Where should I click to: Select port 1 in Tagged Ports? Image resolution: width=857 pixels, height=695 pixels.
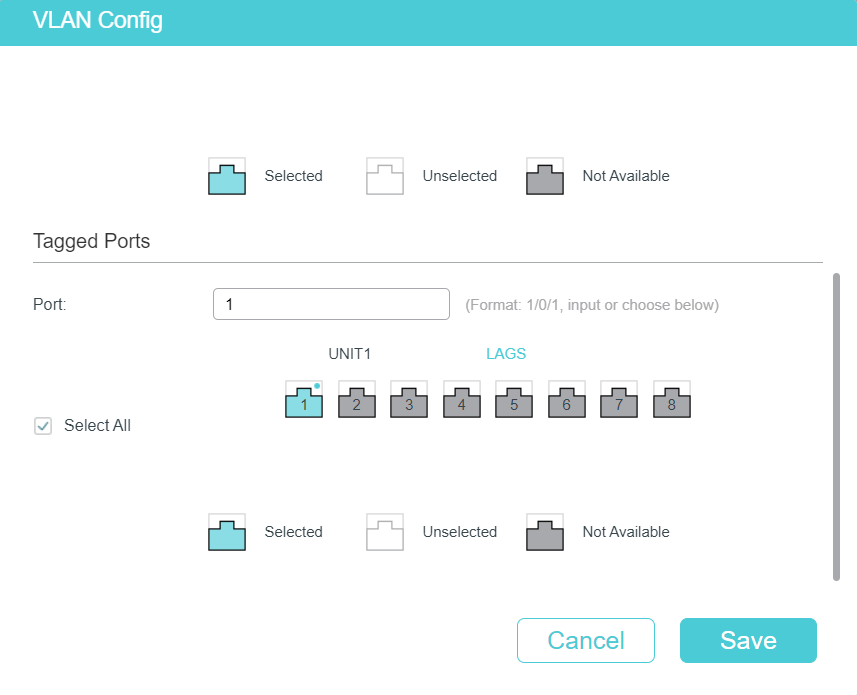(304, 399)
